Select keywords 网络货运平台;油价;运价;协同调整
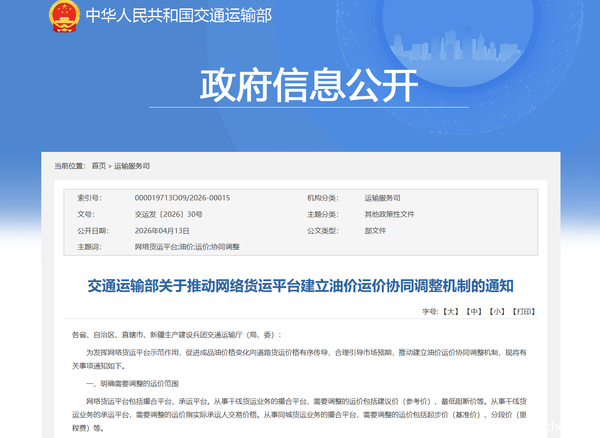 187,247
